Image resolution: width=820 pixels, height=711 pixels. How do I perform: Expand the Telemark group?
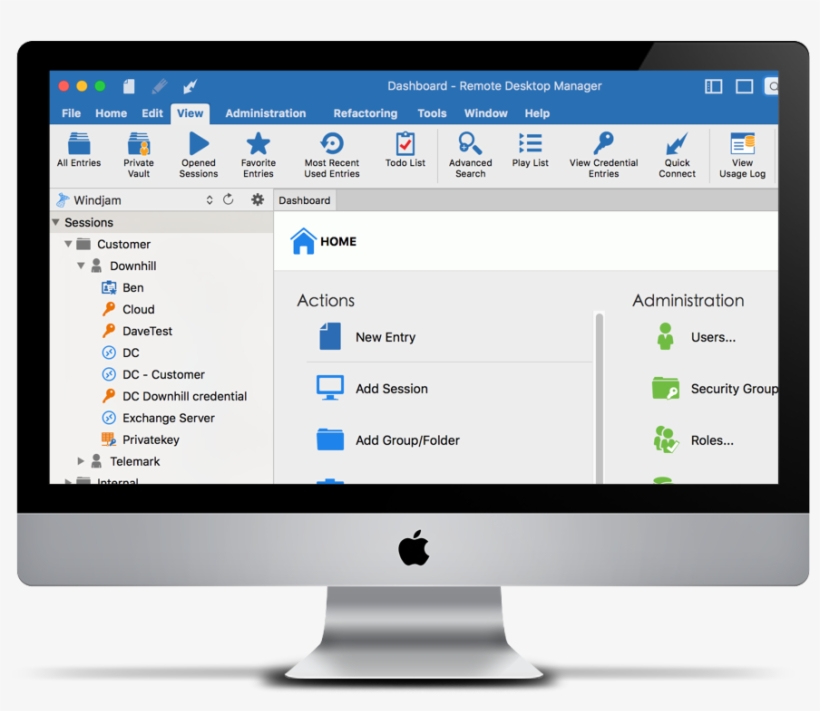coord(82,462)
